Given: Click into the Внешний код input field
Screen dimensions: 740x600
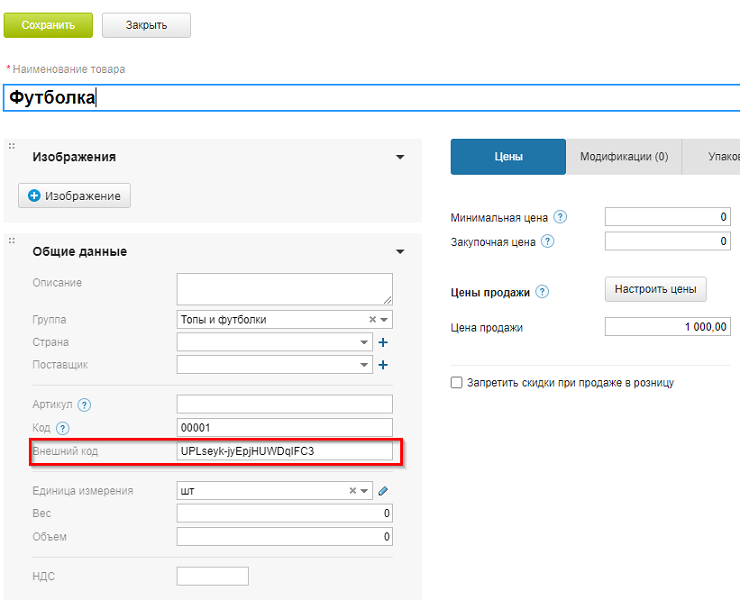Looking at the screenshot, I should click(284, 451).
